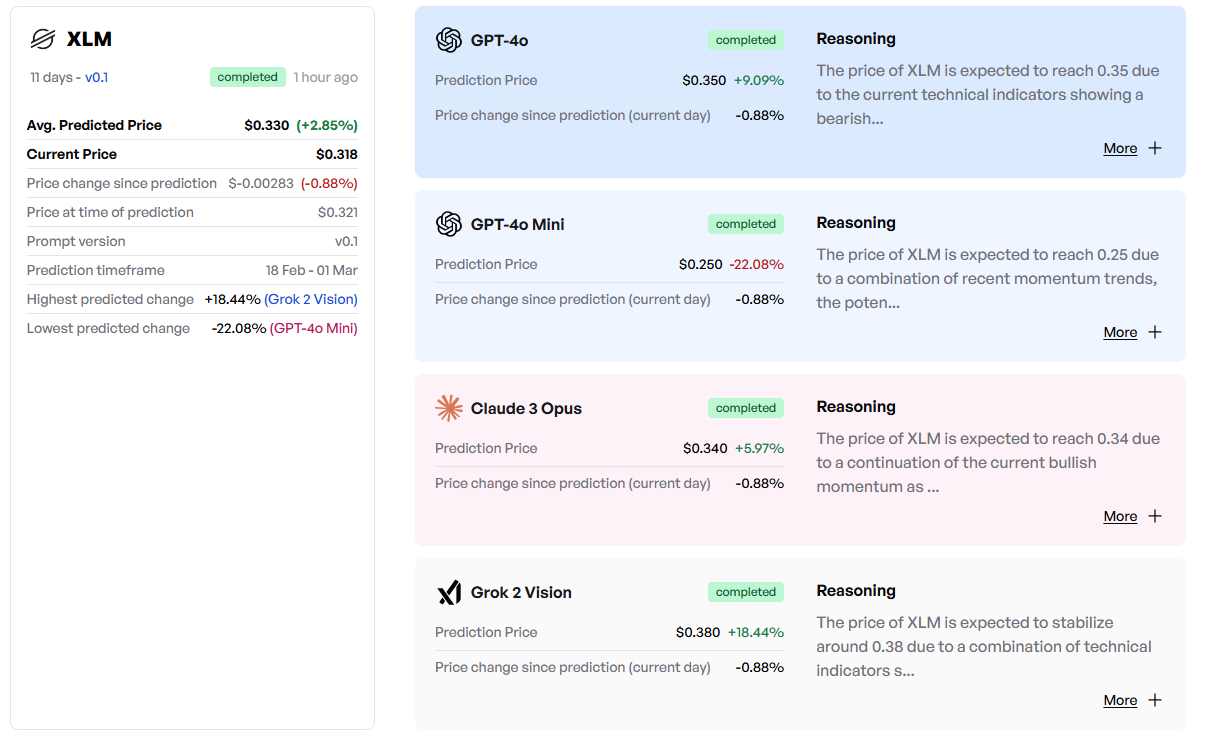
Task: Click the XLM Stellar logo icon
Action: pos(42,39)
